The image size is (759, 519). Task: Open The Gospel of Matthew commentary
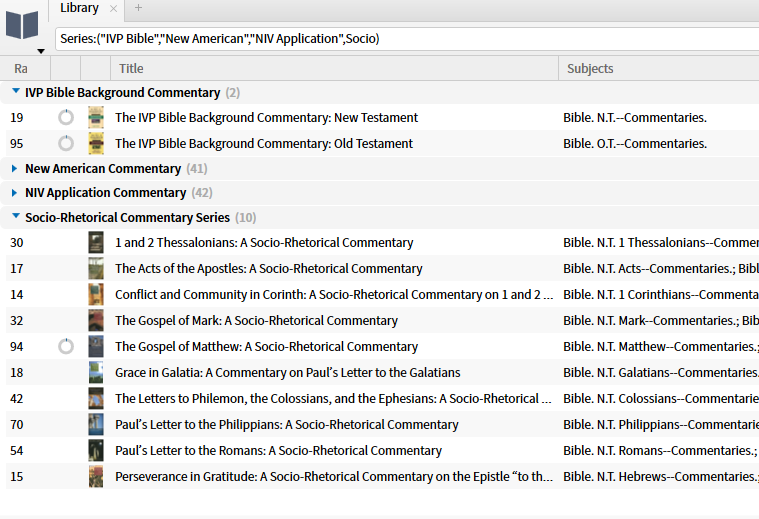pyautogui.click(x=266, y=347)
